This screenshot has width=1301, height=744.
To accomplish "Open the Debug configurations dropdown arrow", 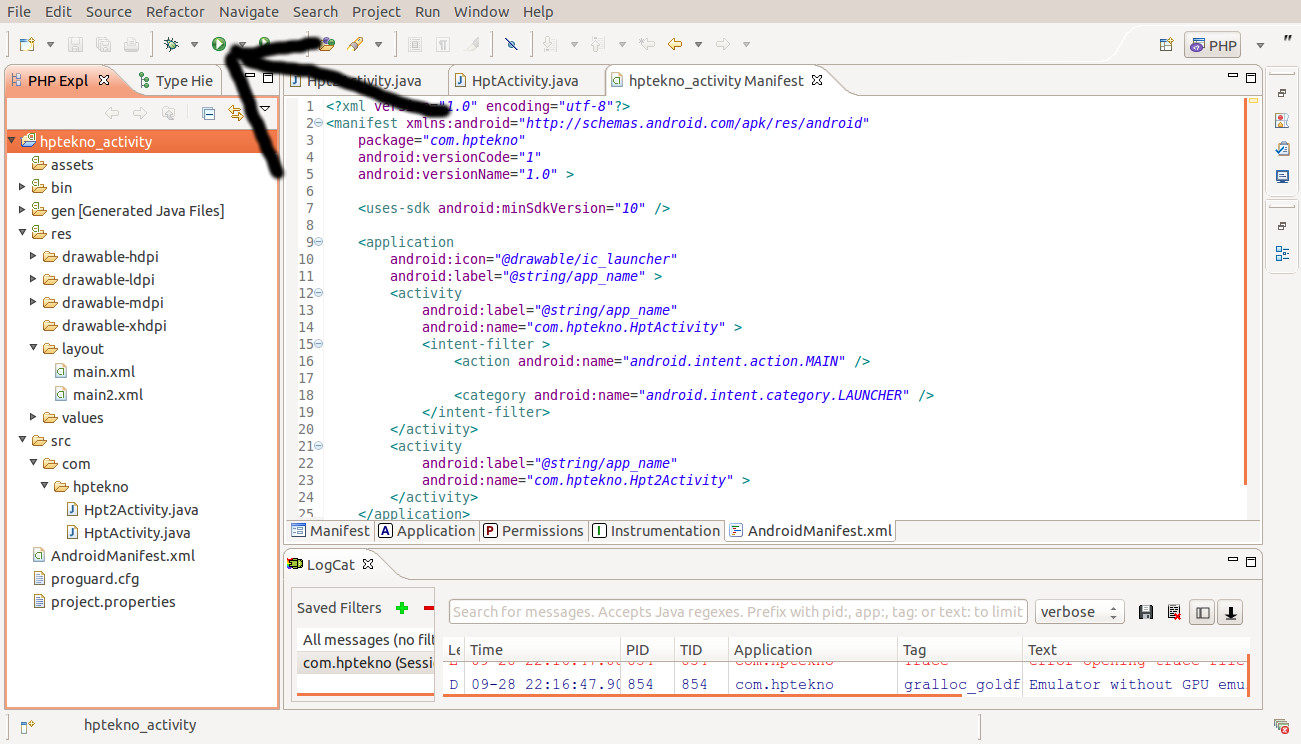I will pos(194,44).
